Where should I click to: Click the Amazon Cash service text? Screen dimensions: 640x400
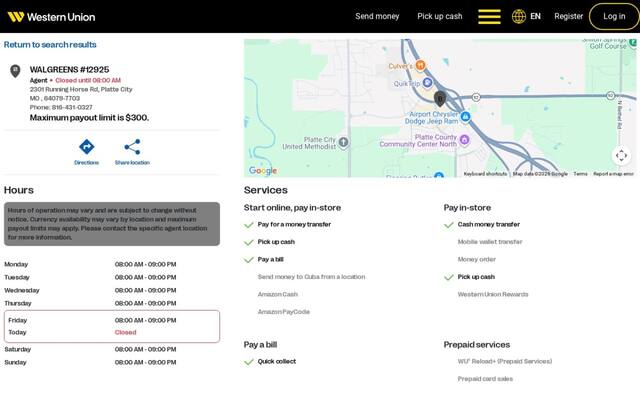[278, 294]
